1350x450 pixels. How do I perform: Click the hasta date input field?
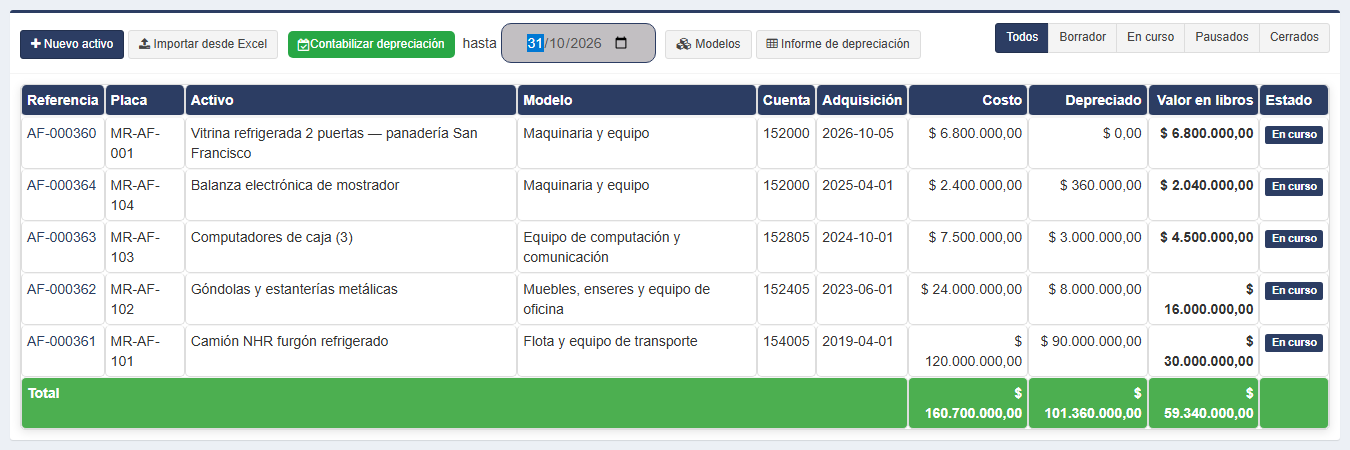(x=578, y=43)
